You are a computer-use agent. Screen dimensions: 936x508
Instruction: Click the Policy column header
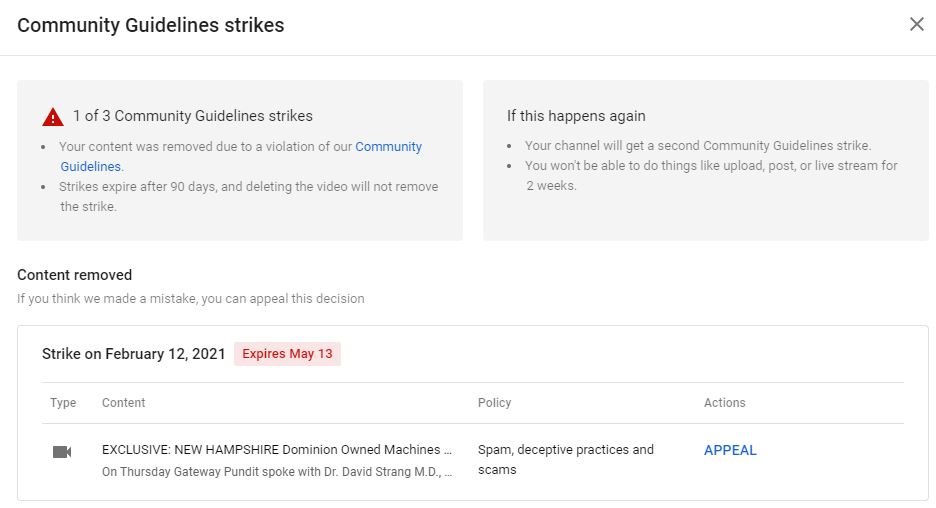point(494,403)
